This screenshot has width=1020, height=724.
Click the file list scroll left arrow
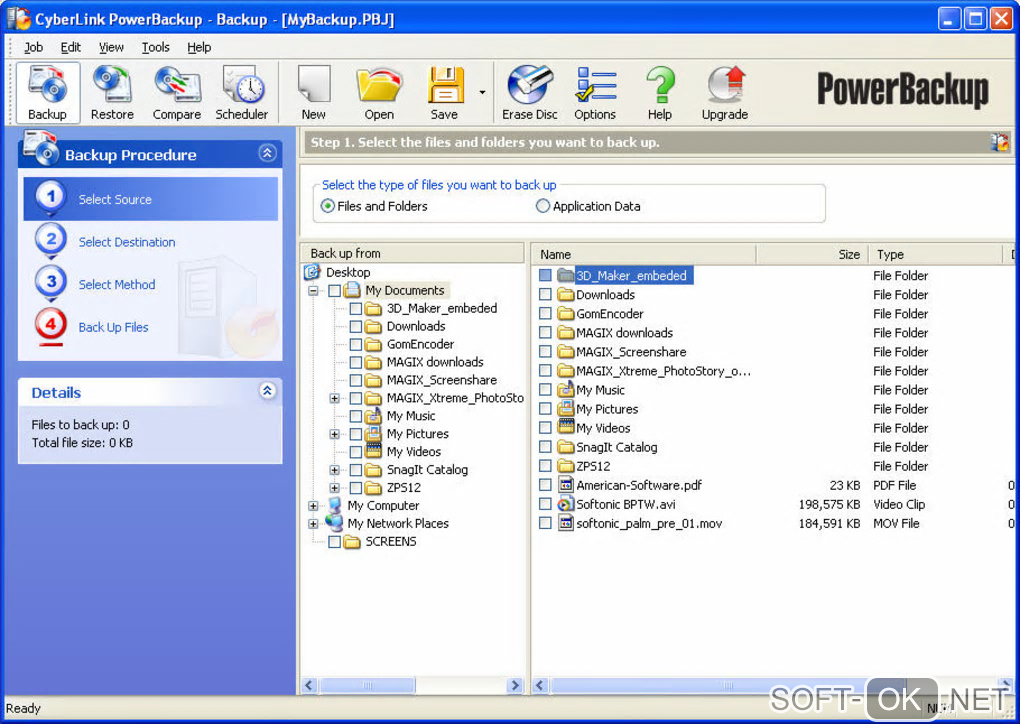coord(540,685)
